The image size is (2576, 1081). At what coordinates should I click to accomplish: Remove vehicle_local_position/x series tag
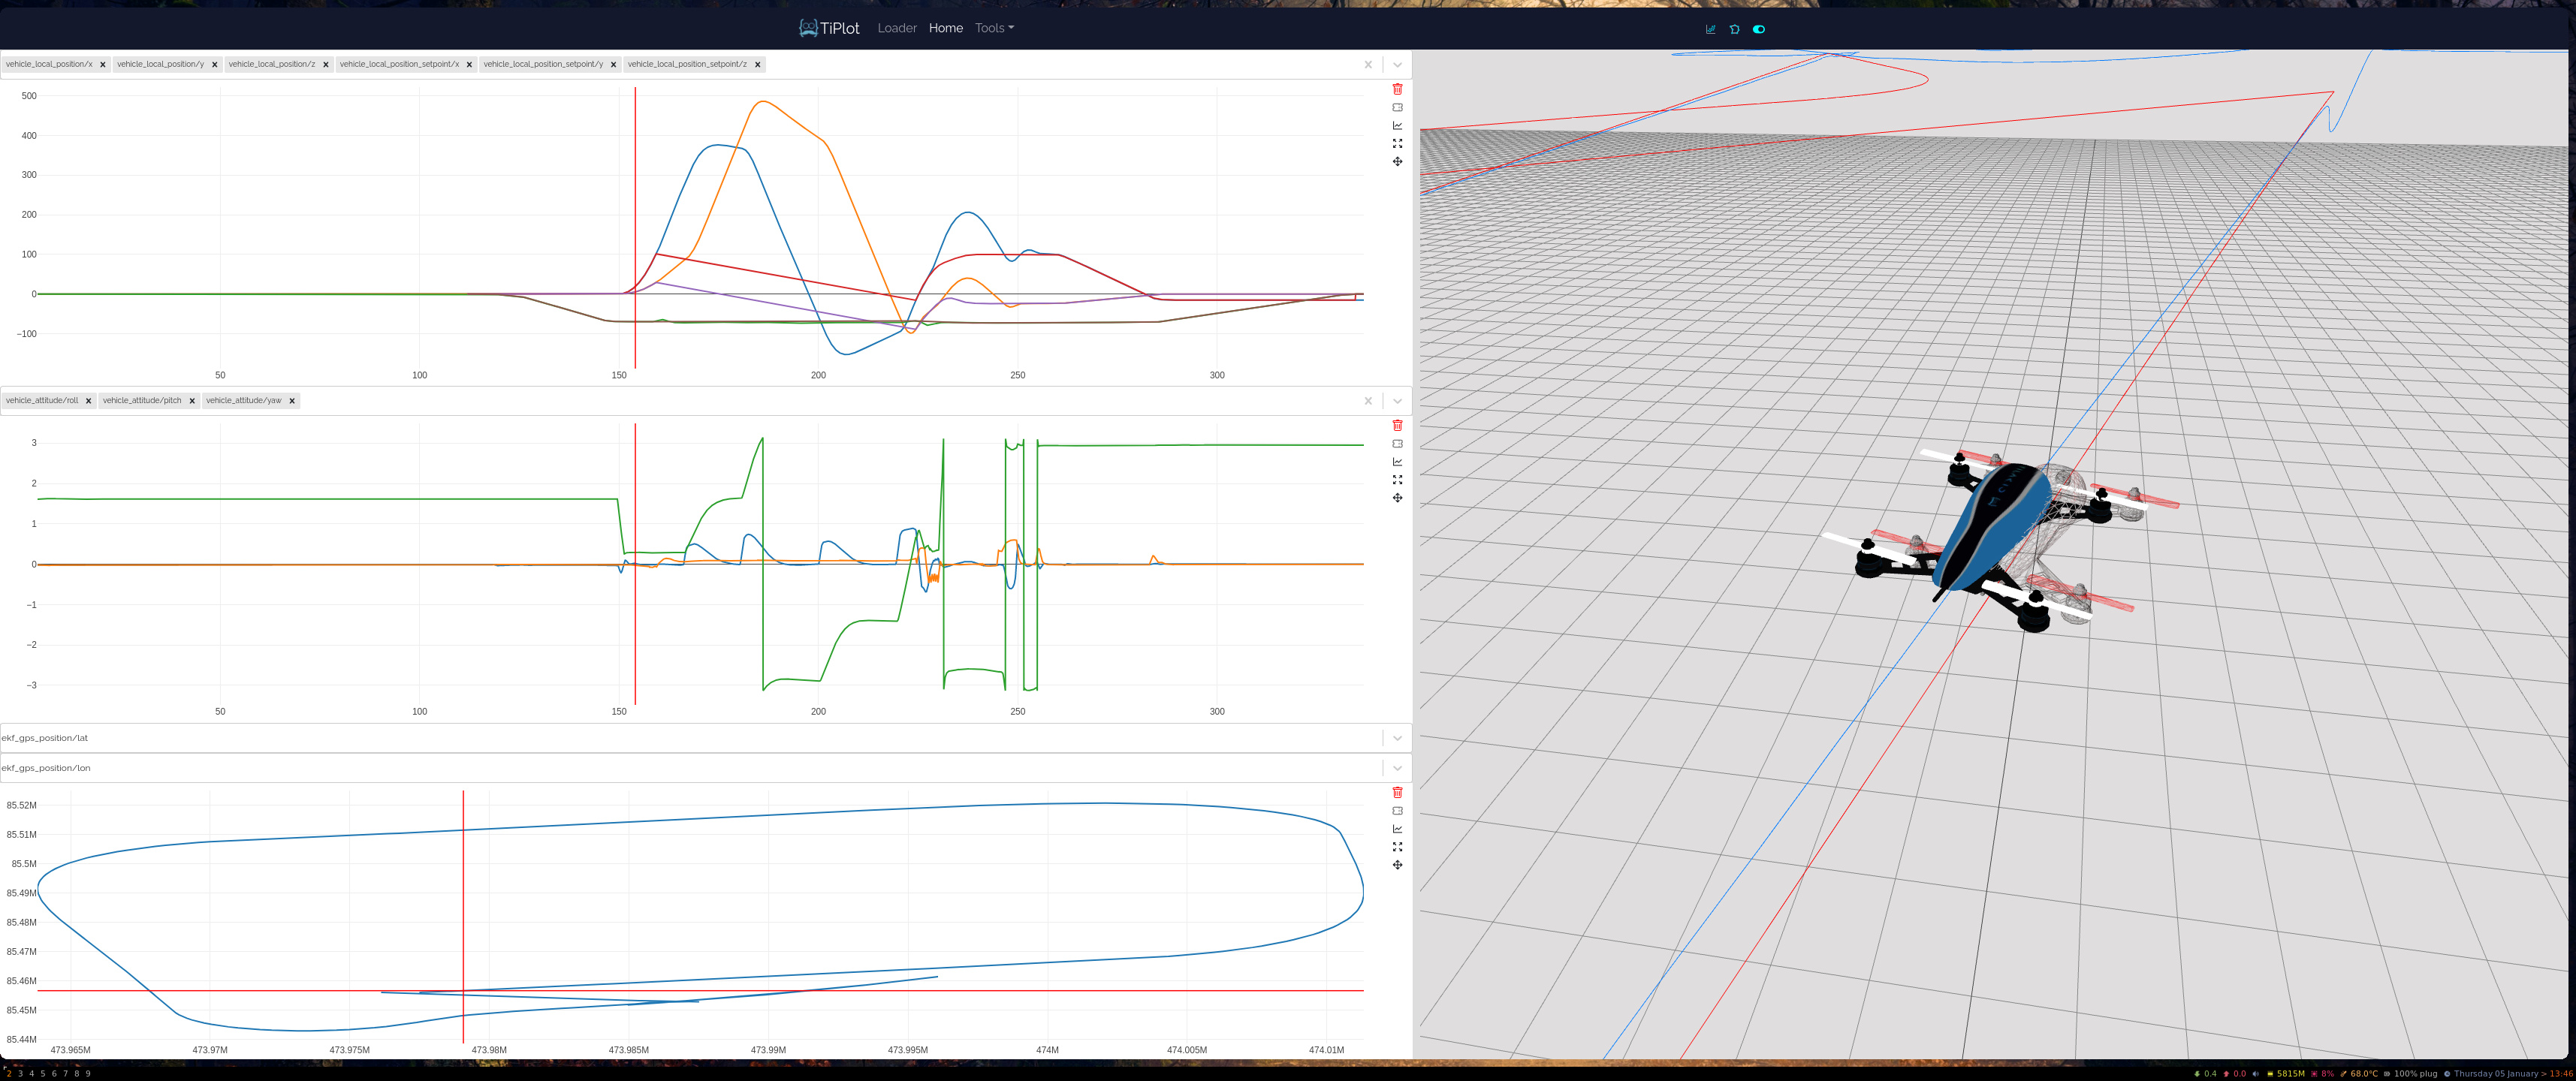click(x=103, y=65)
